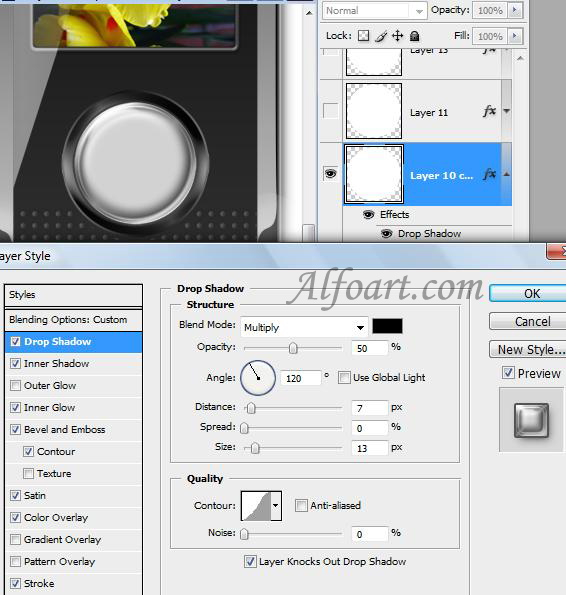The height and width of the screenshot is (595, 566).
Task: Uncheck the Drop Shadow style checkbox
Action: click(x=15, y=342)
